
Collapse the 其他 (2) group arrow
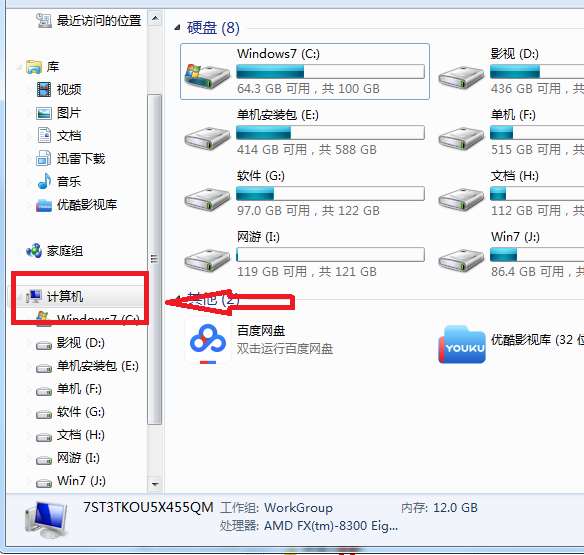[178, 298]
